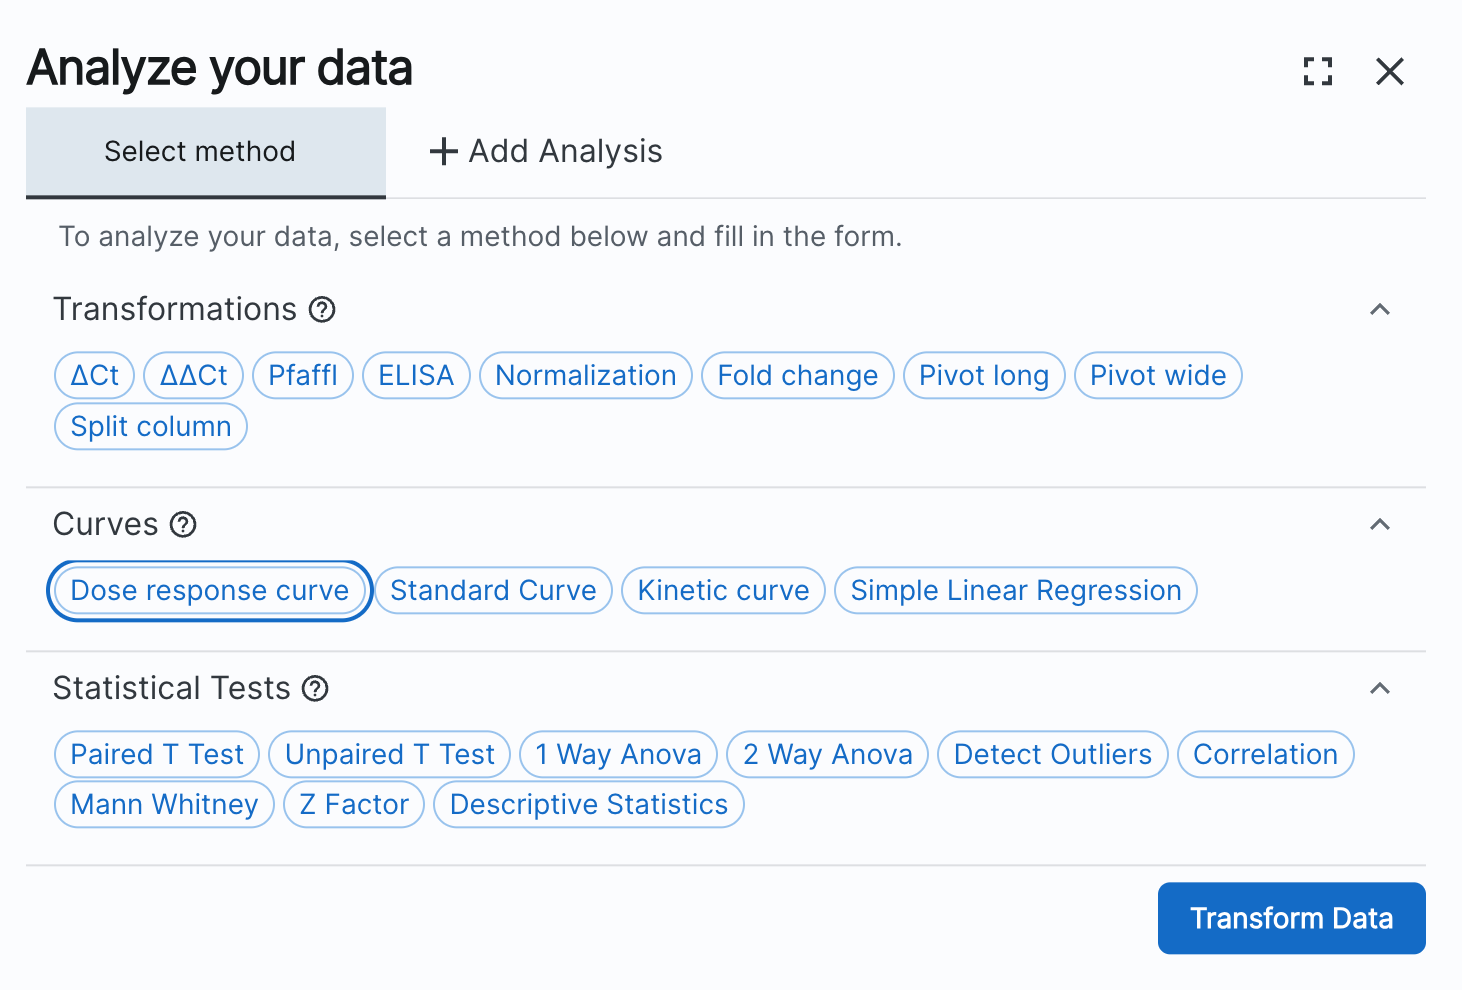Select the Pivot wide transformation

point(1157,375)
